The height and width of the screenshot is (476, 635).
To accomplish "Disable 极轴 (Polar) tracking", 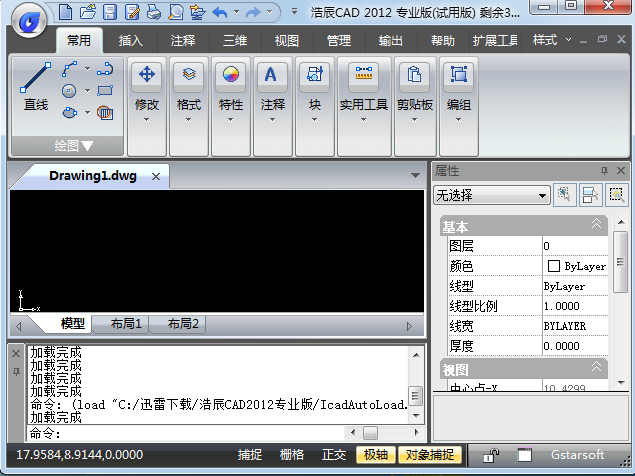I will point(375,455).
